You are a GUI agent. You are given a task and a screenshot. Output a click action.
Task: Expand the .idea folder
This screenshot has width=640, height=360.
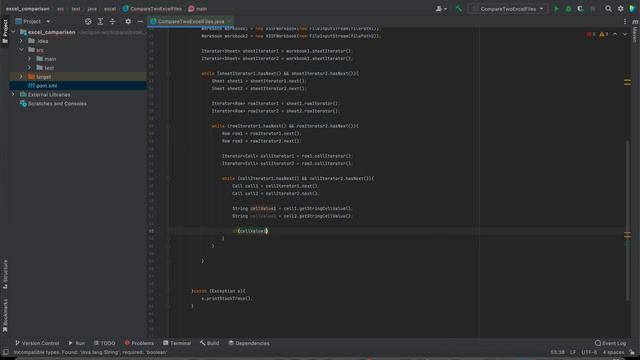(21, 41)
